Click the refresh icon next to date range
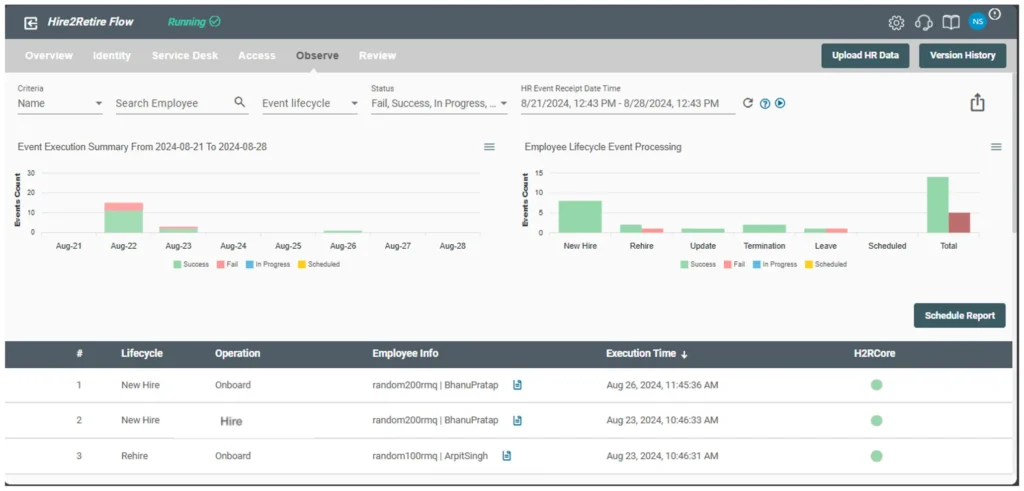 click(748, 103)
